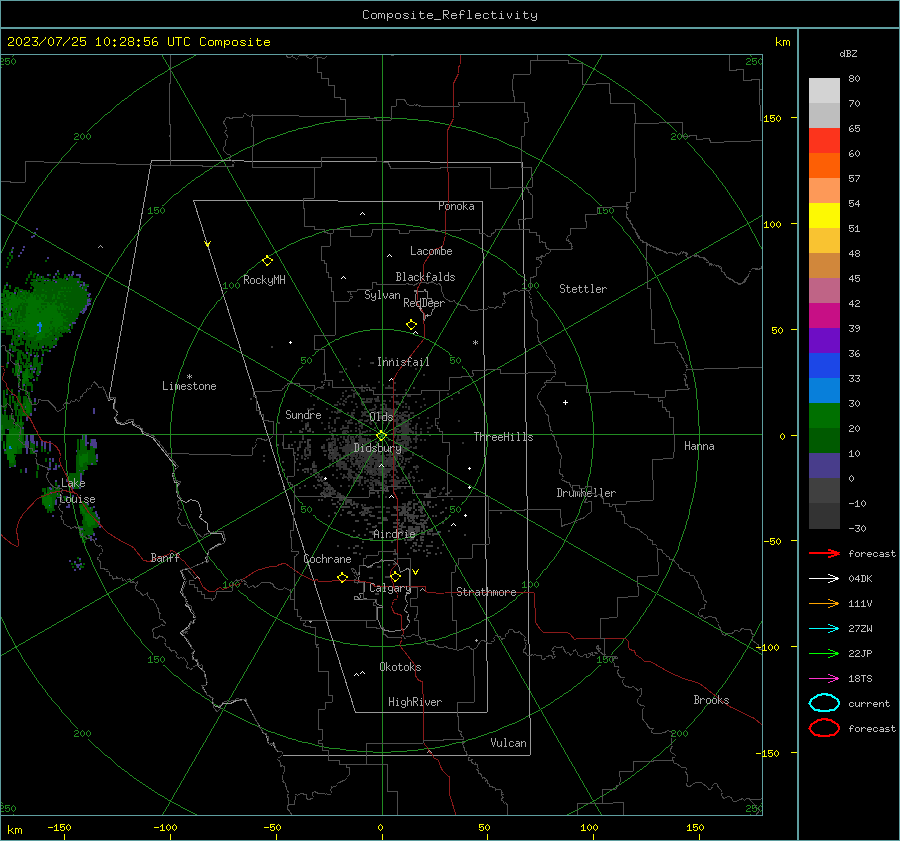
Task: Click the Brooks map label
Action: 711,700
